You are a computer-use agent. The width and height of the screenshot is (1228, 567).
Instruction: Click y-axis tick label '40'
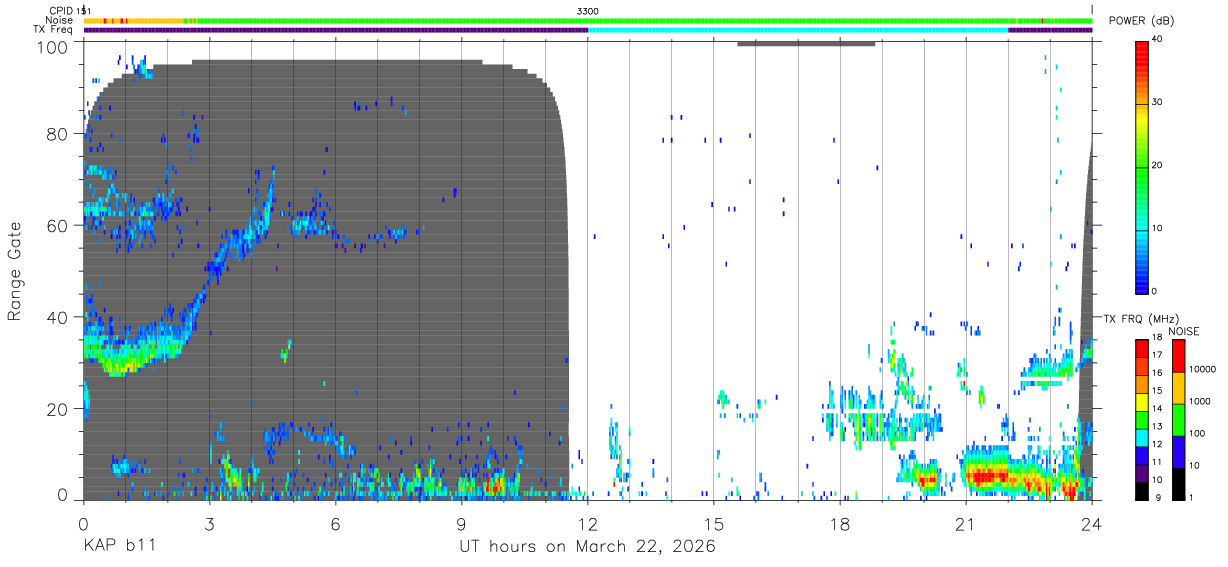click(59, 317)
